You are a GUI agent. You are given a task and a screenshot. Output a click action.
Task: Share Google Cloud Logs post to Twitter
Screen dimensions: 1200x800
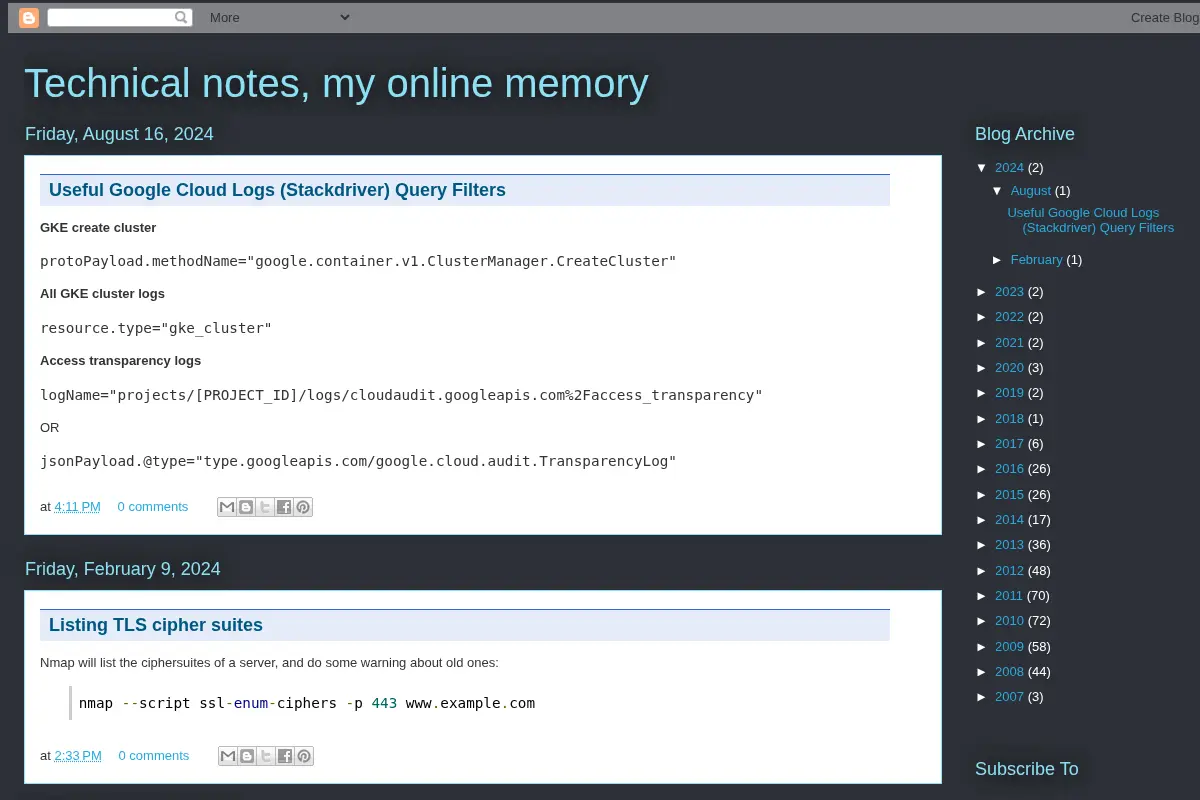point(265,507)
